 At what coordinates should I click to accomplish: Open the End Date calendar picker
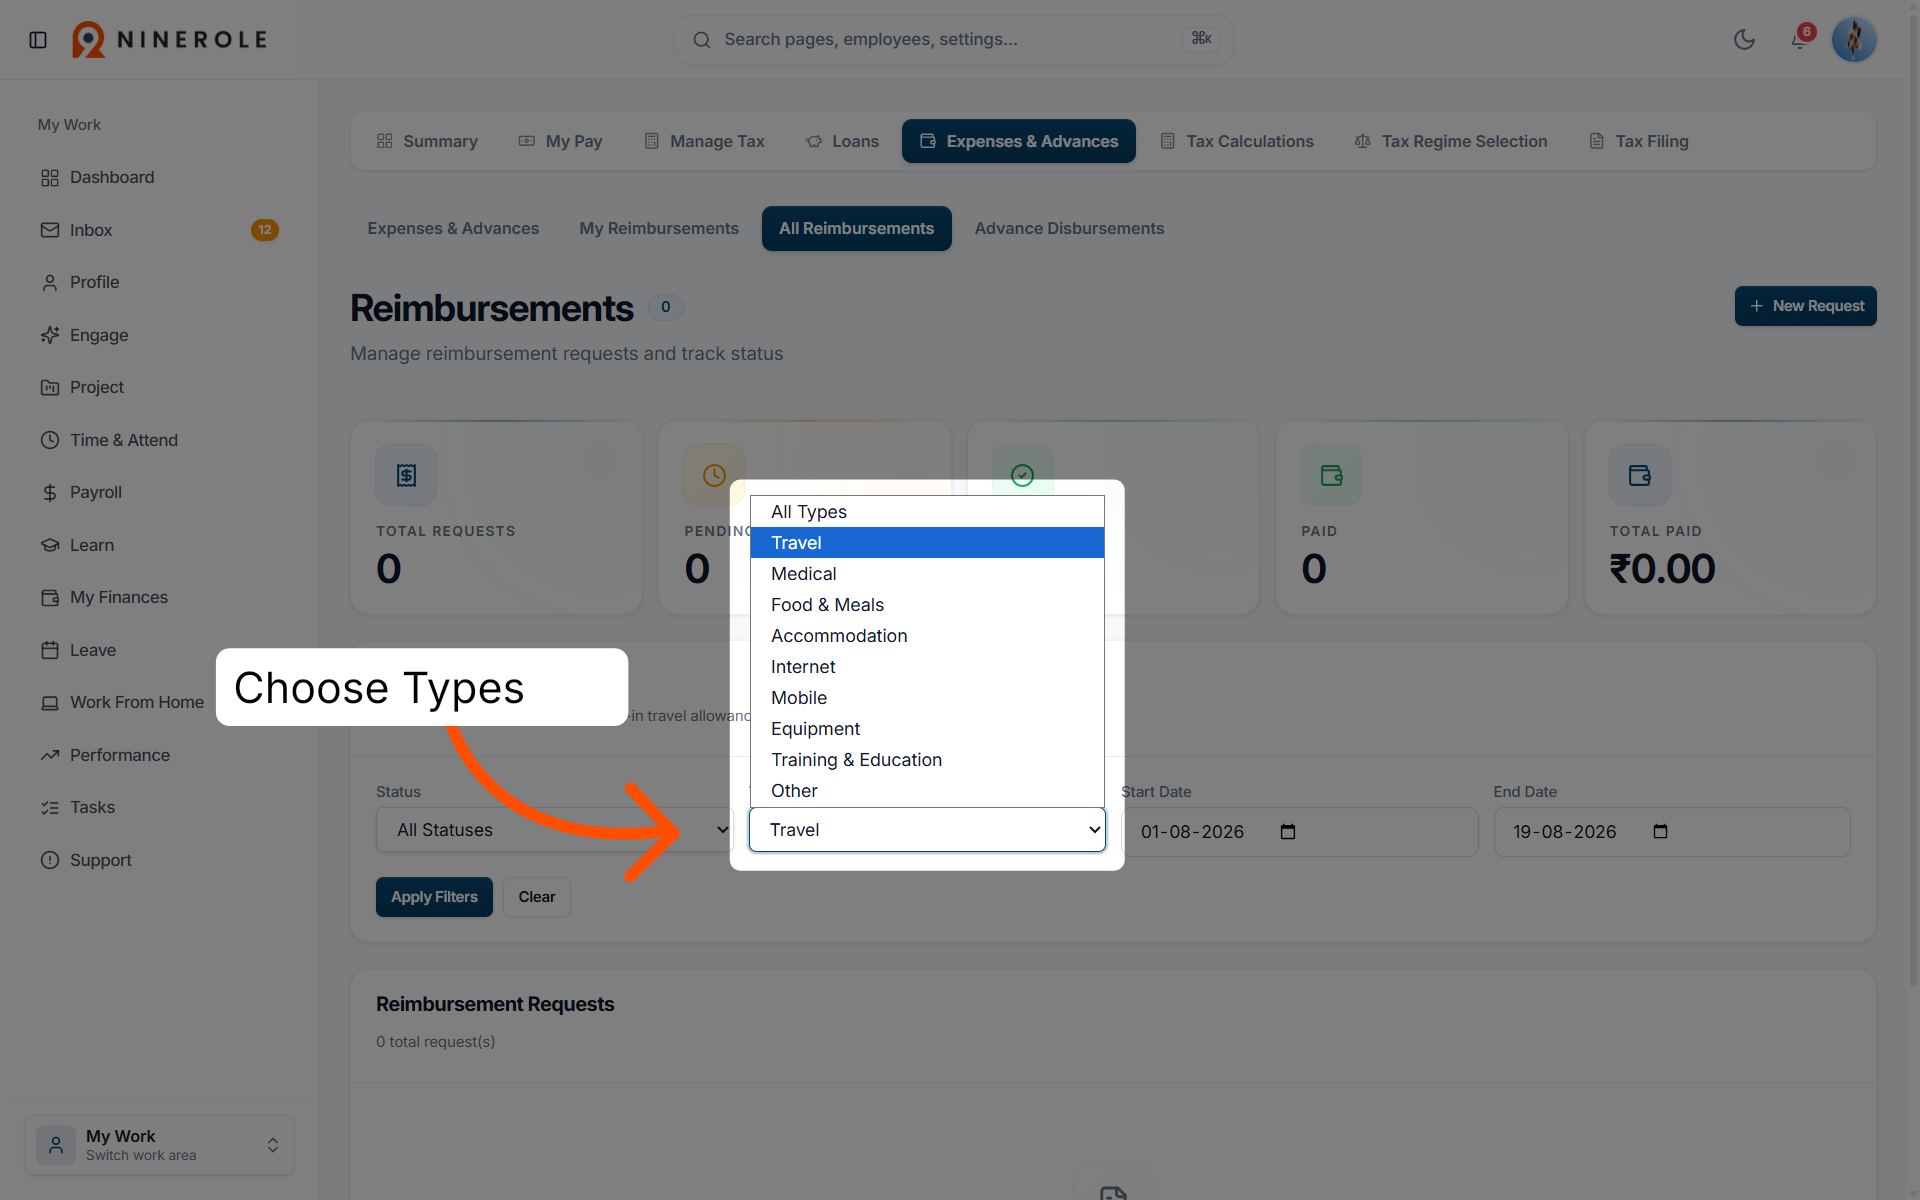pos(1660,832)
